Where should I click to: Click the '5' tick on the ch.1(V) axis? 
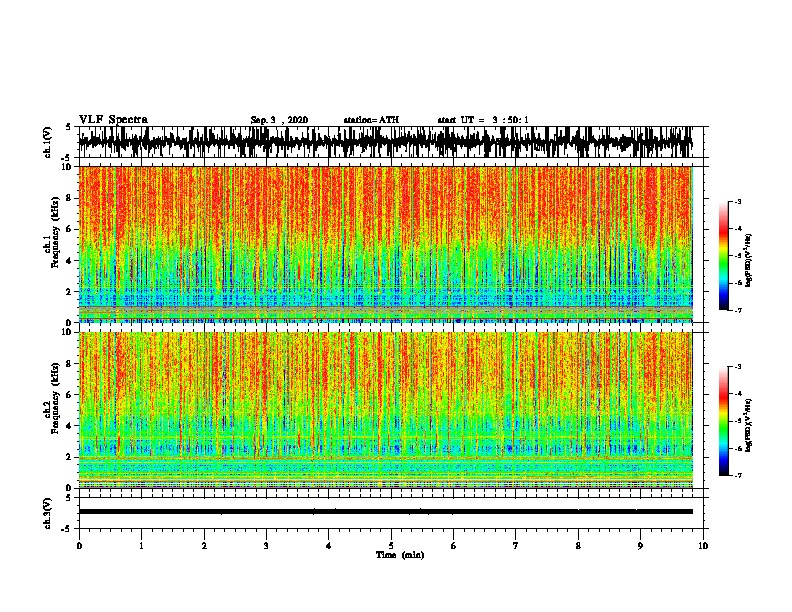(x=69, y=127)
